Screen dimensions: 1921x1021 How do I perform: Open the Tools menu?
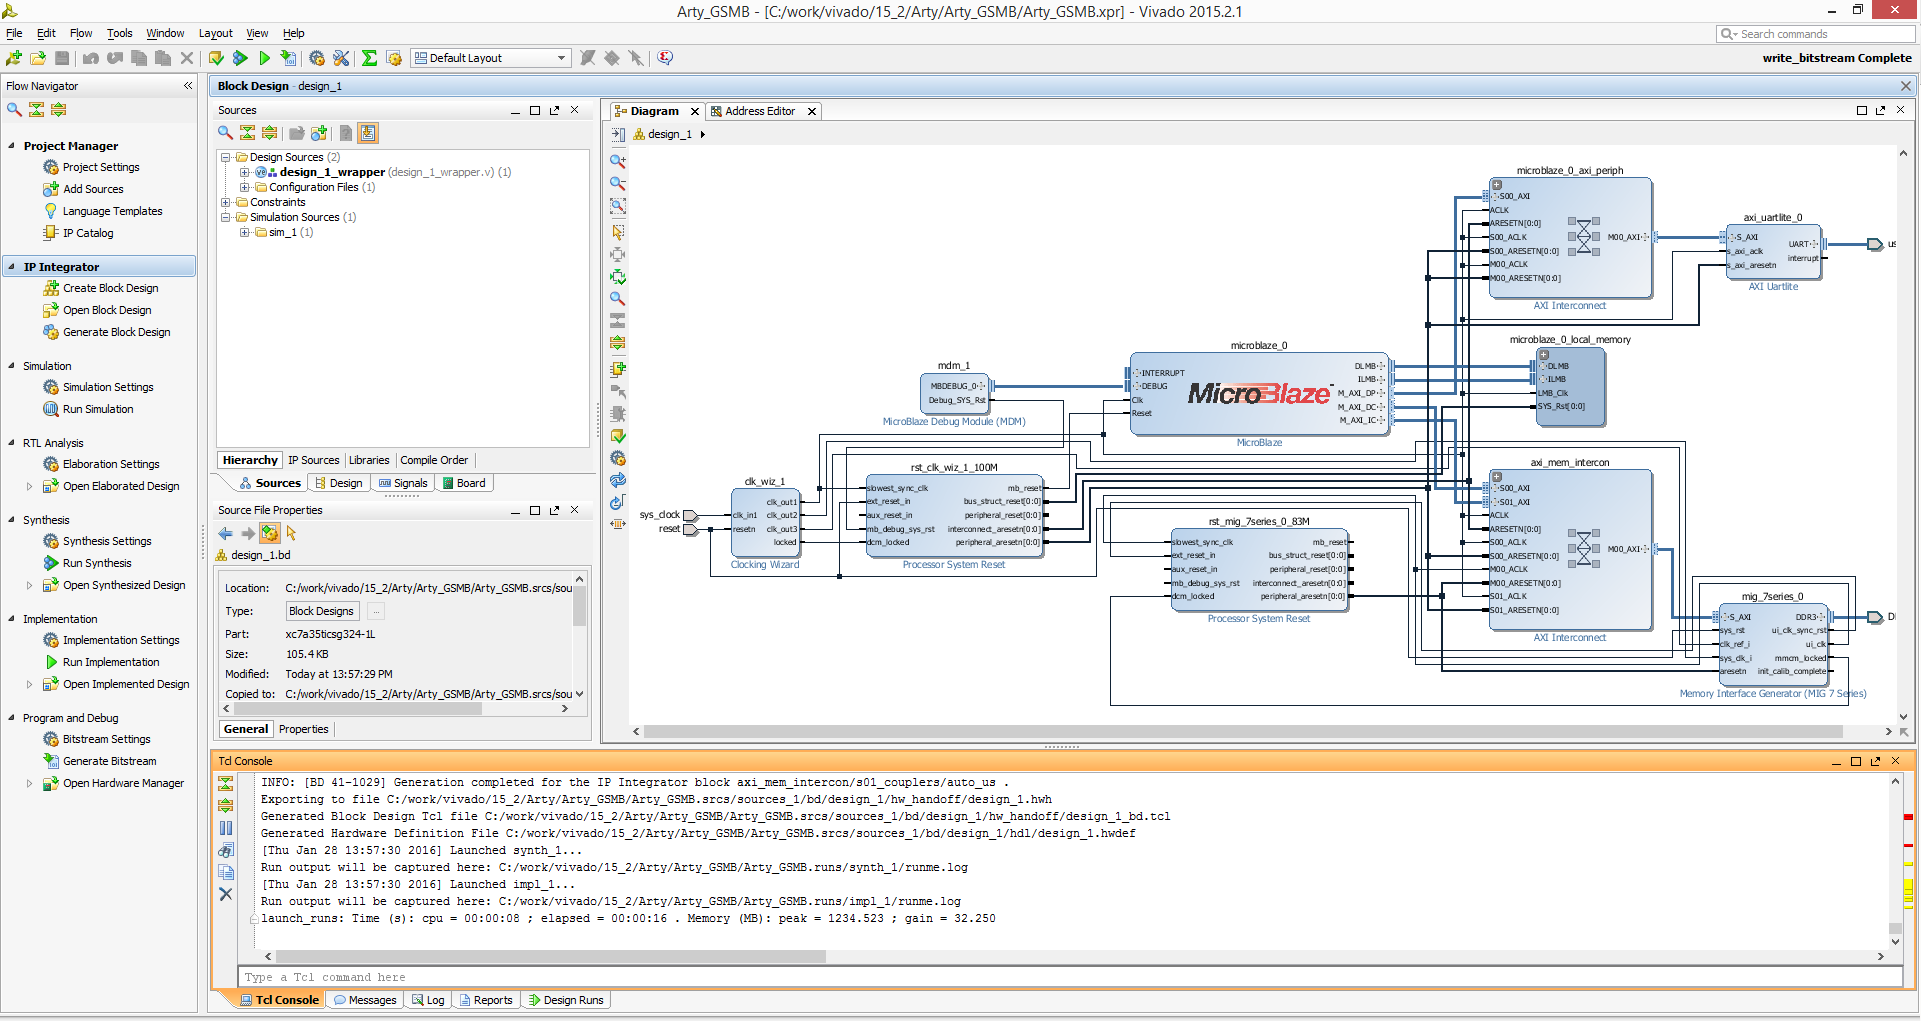tap(120, 33)
